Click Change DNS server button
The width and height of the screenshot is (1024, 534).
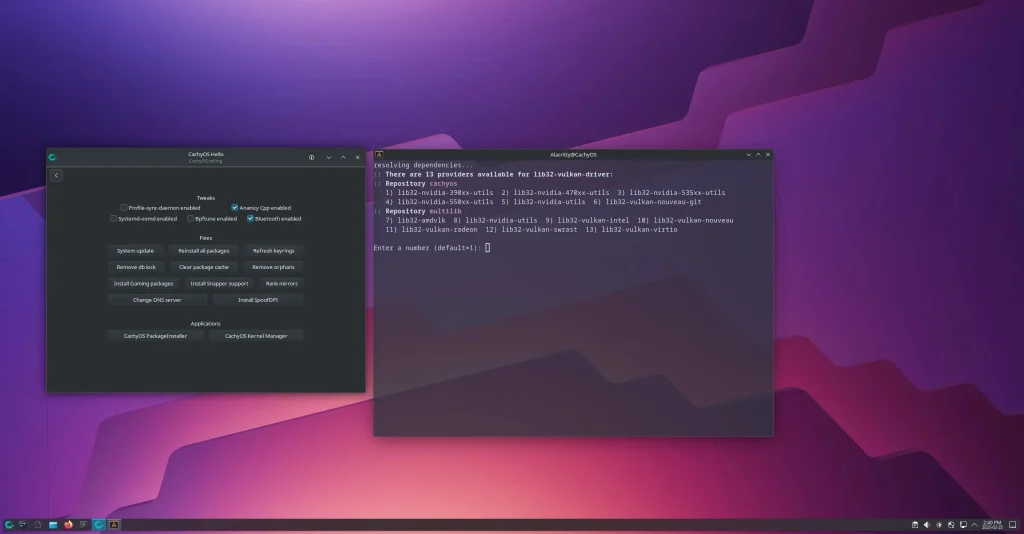[x=157, y=300]
